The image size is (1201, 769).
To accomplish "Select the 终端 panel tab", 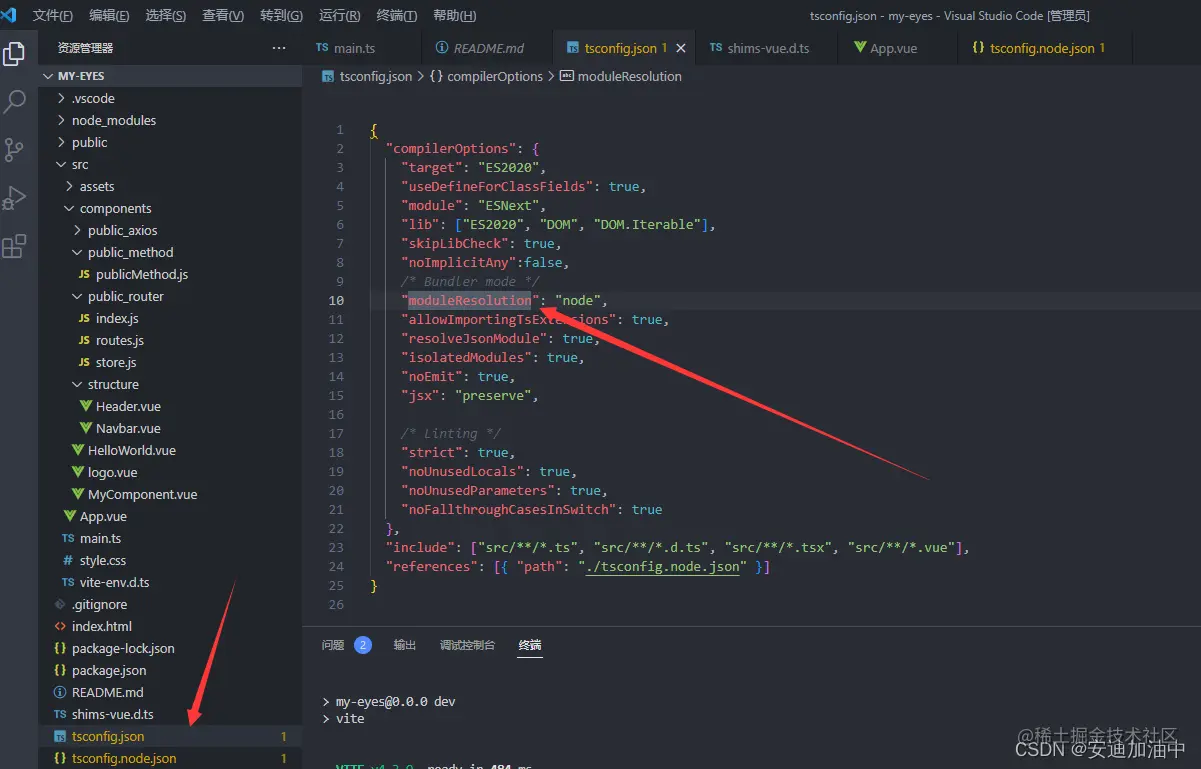I will coord(530,645).
